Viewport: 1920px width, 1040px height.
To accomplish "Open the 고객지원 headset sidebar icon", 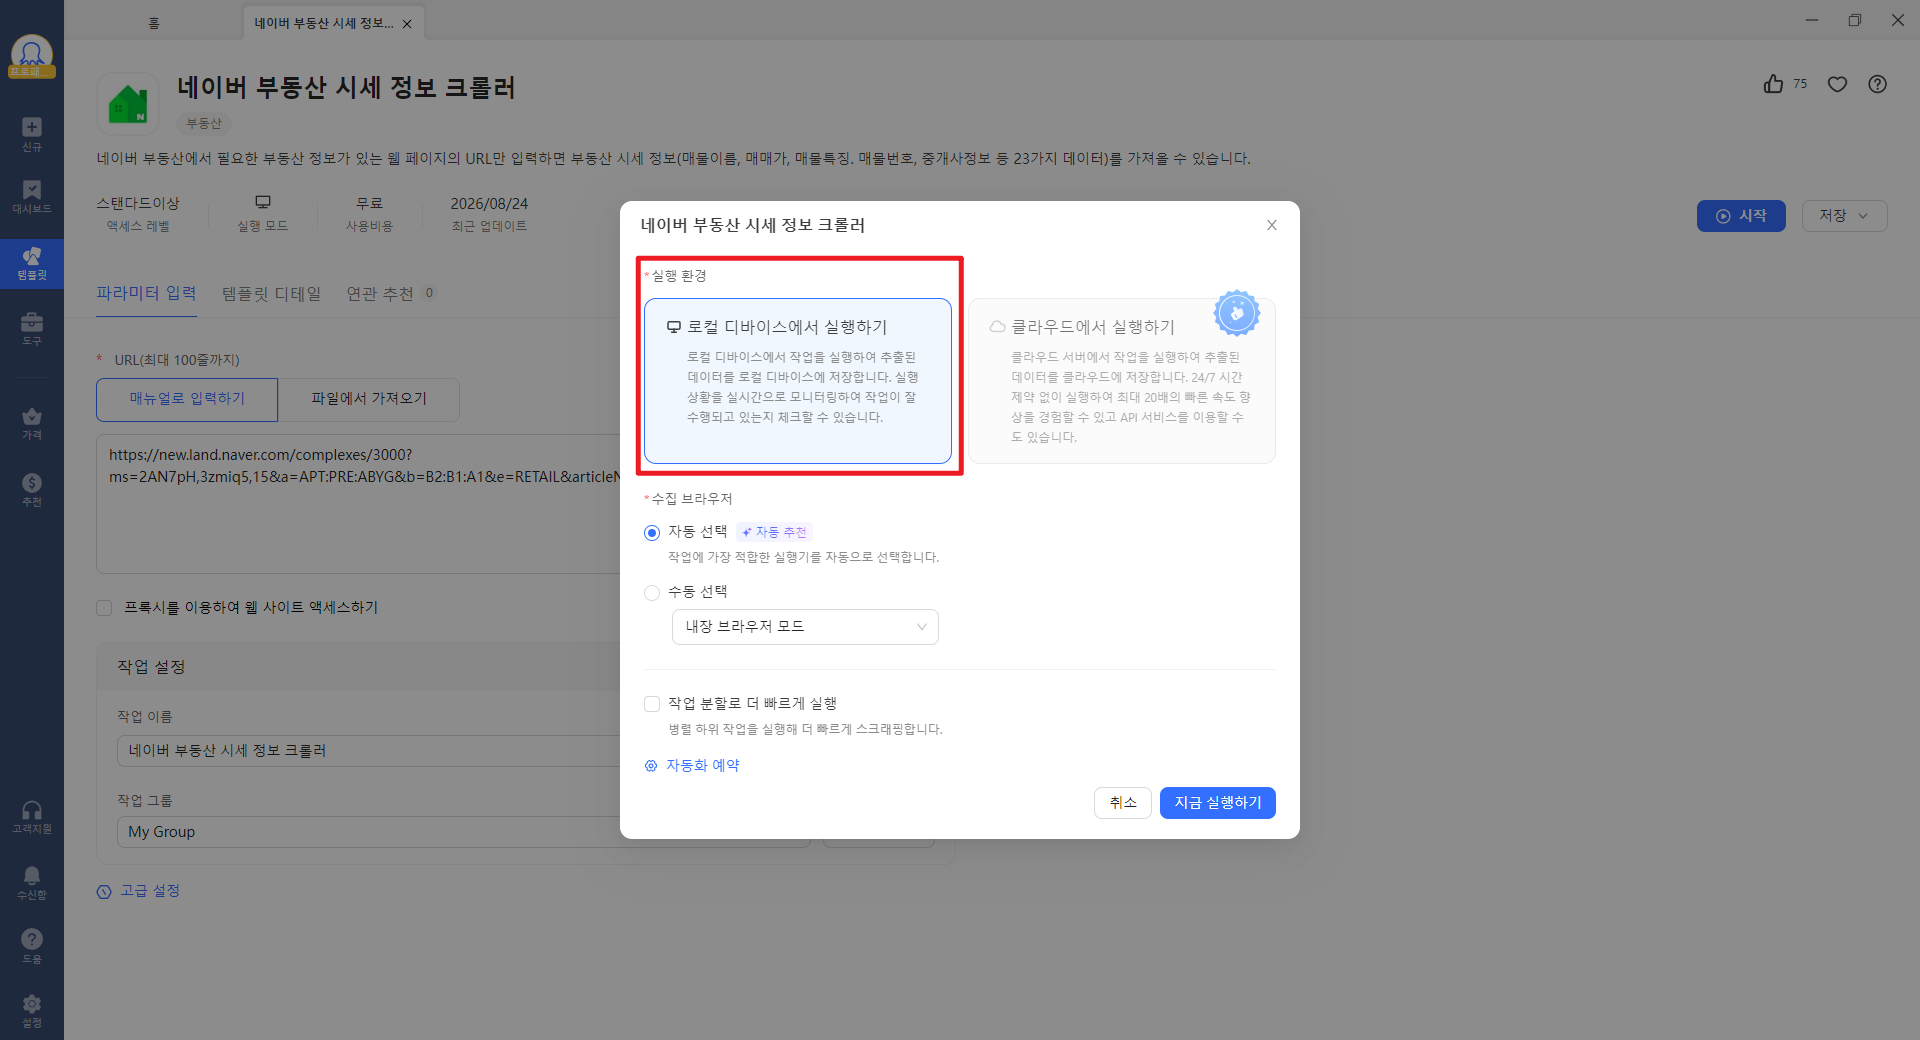I will click(32, 817).
